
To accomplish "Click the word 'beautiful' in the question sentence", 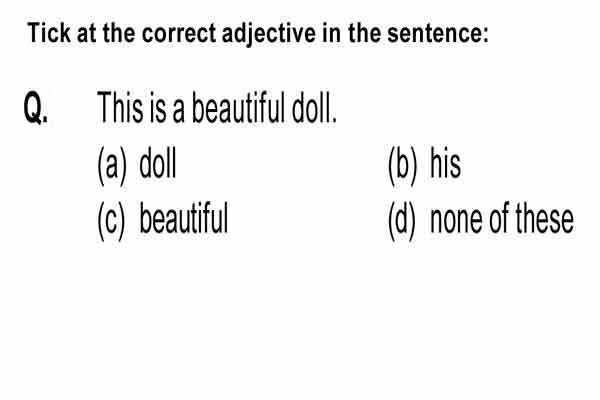I will point(238,108).
